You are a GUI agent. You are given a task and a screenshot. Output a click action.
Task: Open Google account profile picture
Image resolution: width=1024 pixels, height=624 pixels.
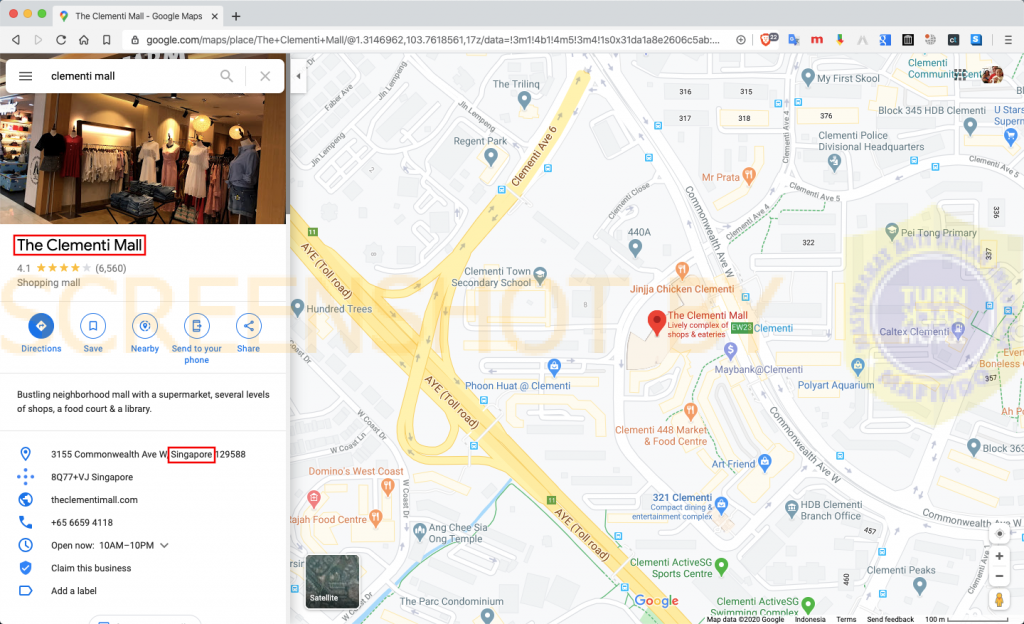point(992,74)
